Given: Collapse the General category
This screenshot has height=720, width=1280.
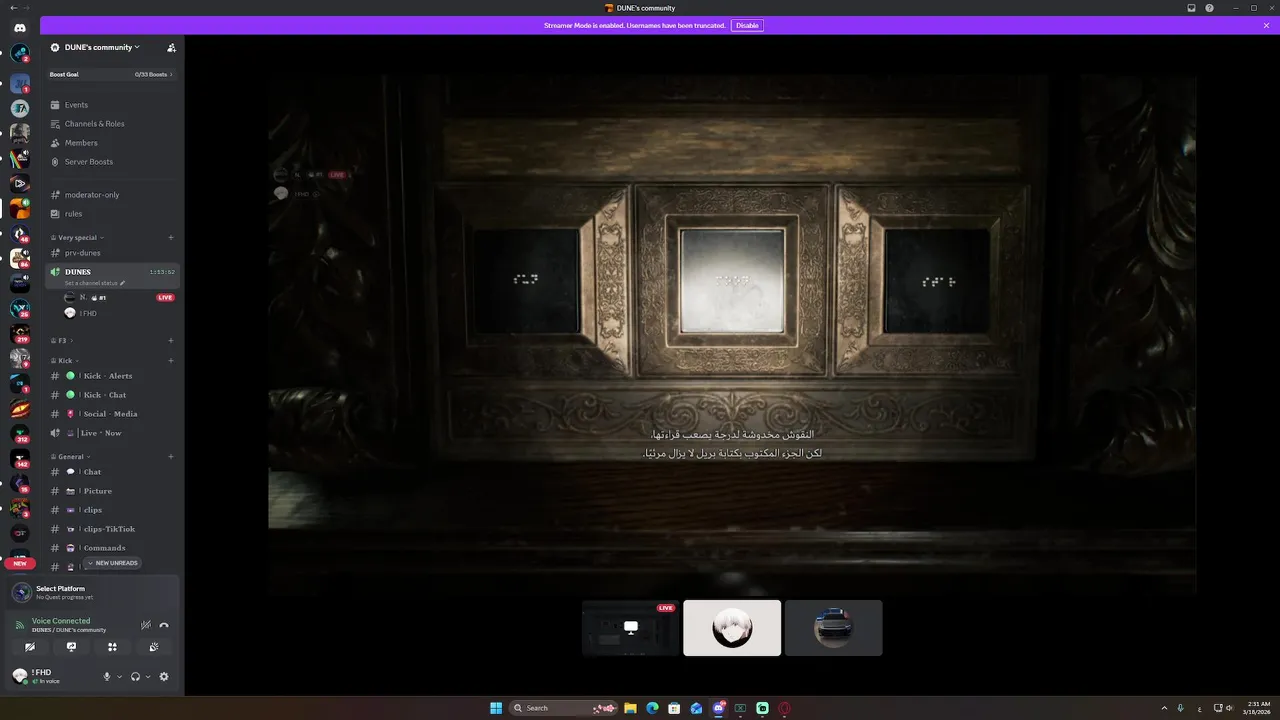Looking at the screenshot, I should coord(70,457).
